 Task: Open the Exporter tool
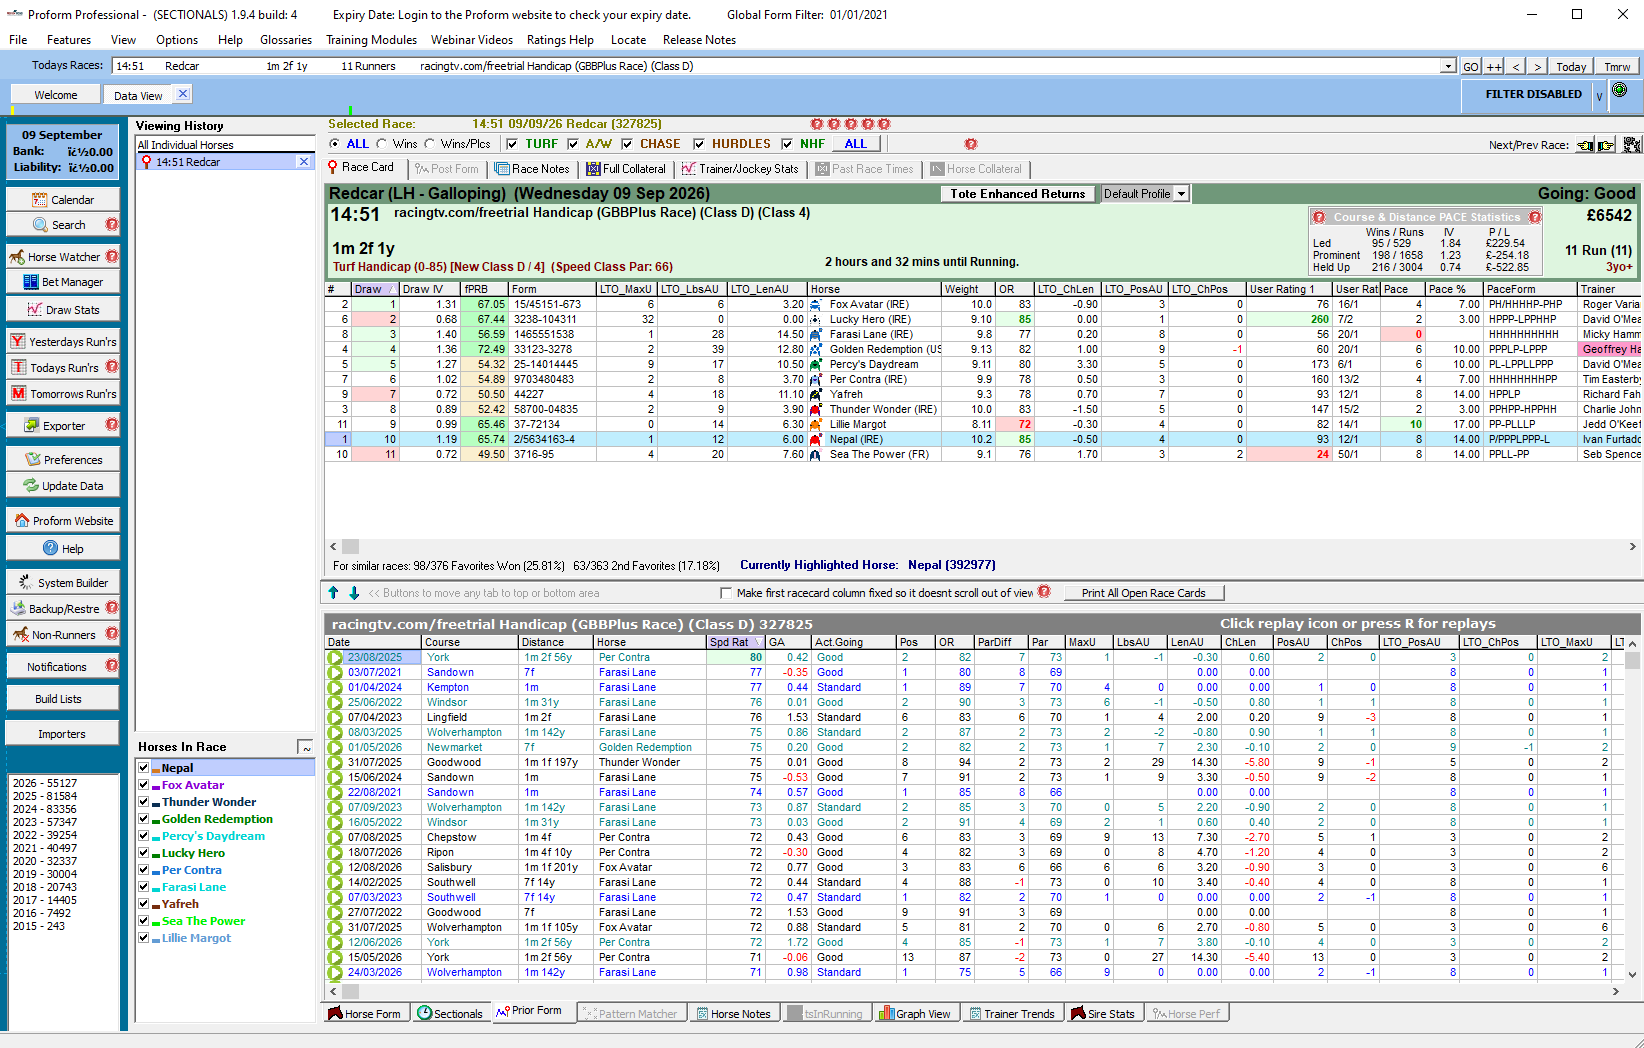62,426
